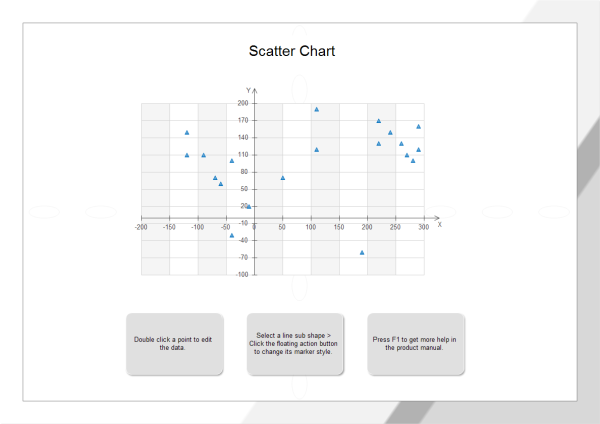The height and width of the screenshot is (424, 600).
Task: Click the "Scatter Chart" title text
Action: point(291,51)
